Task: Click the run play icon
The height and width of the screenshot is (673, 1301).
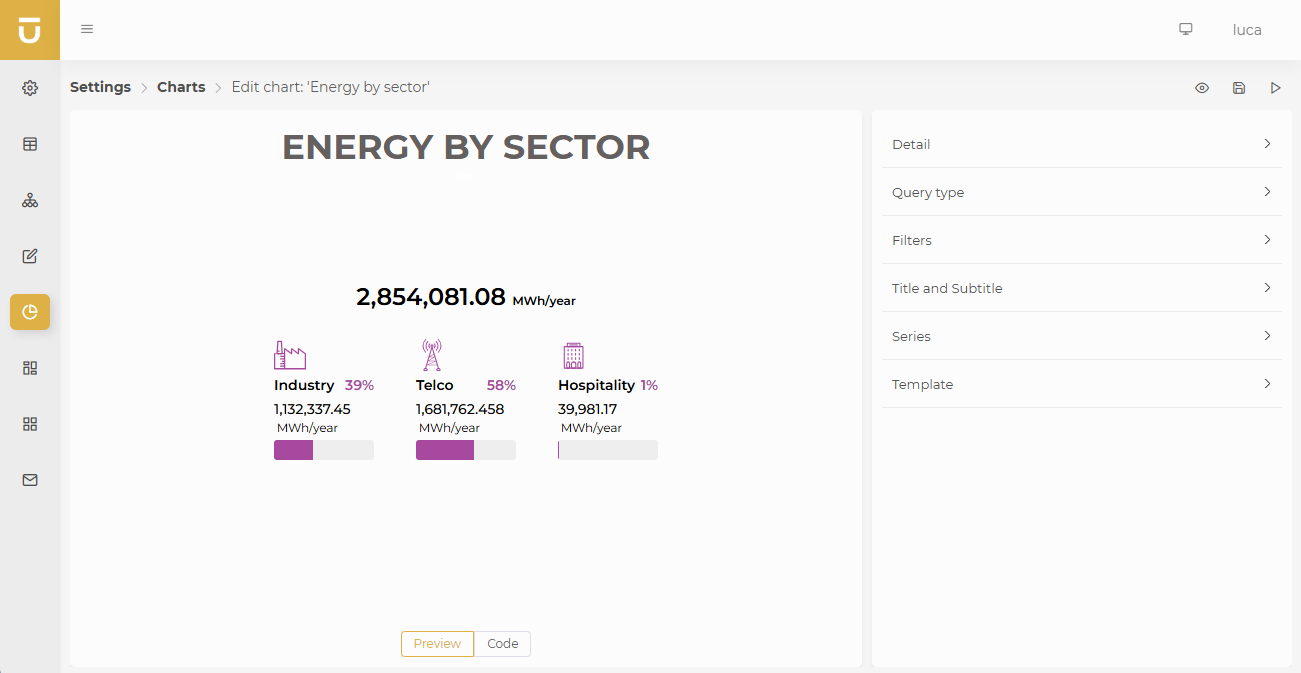Action: click(x=1275, y=88)
